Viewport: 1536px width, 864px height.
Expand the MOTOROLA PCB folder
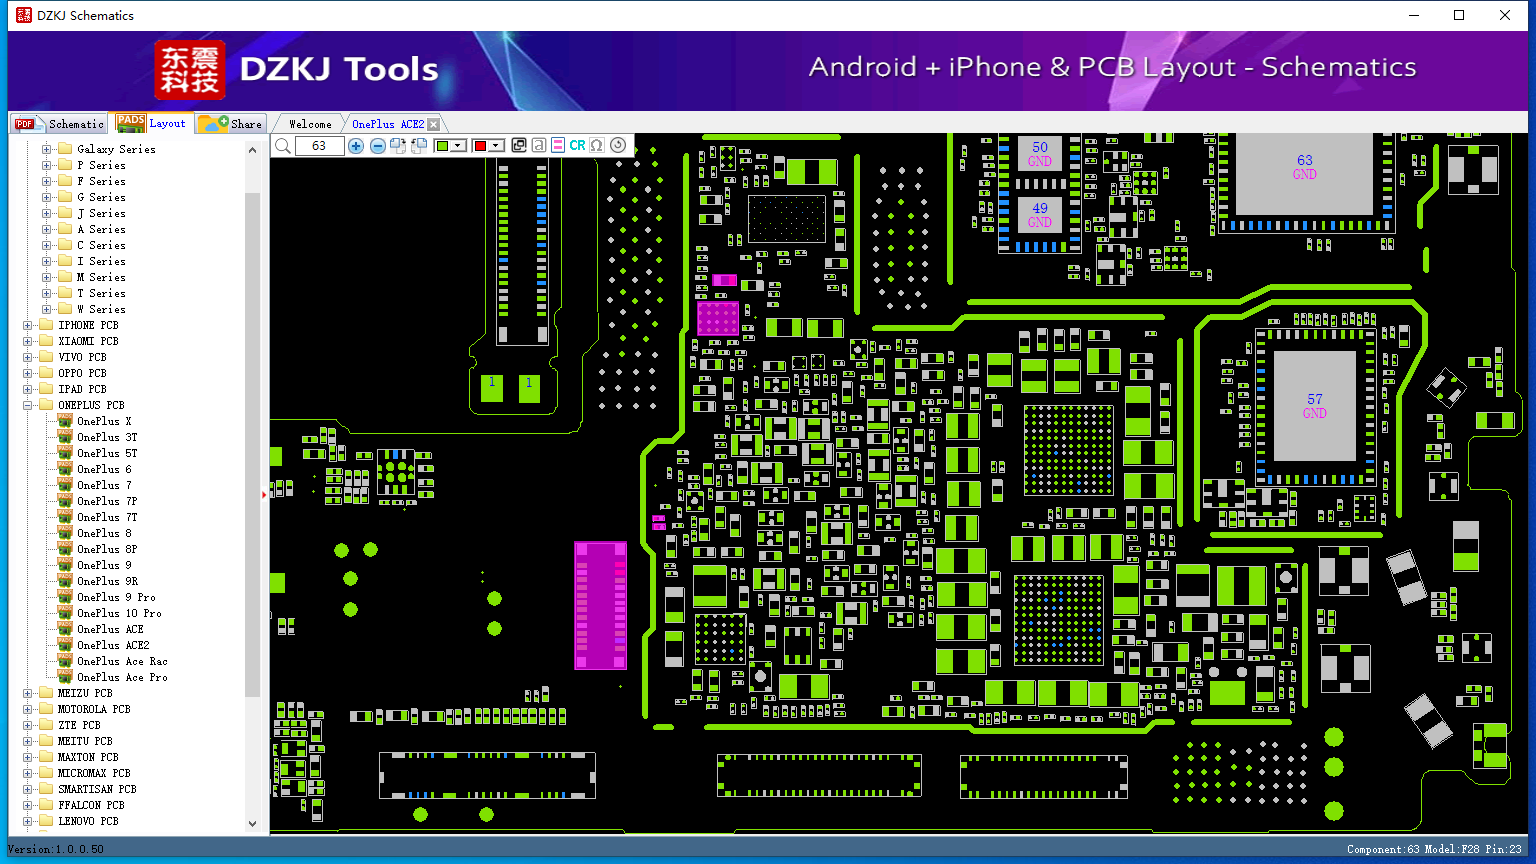pyautogui.click(x=28, y=709)
